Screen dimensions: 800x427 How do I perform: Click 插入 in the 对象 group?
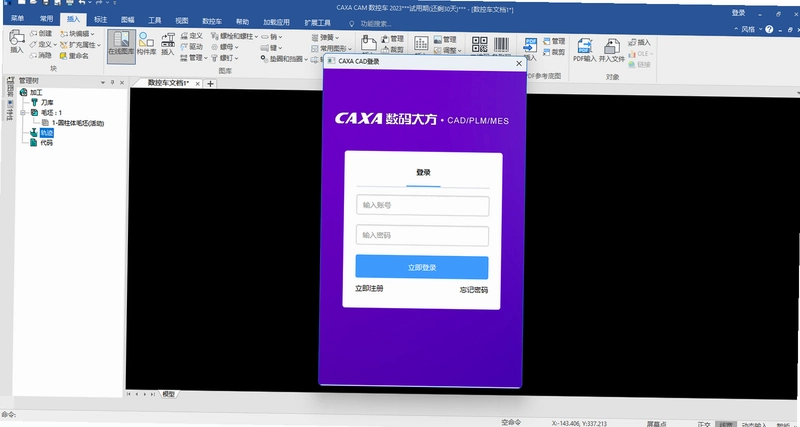tap(639, 42)
